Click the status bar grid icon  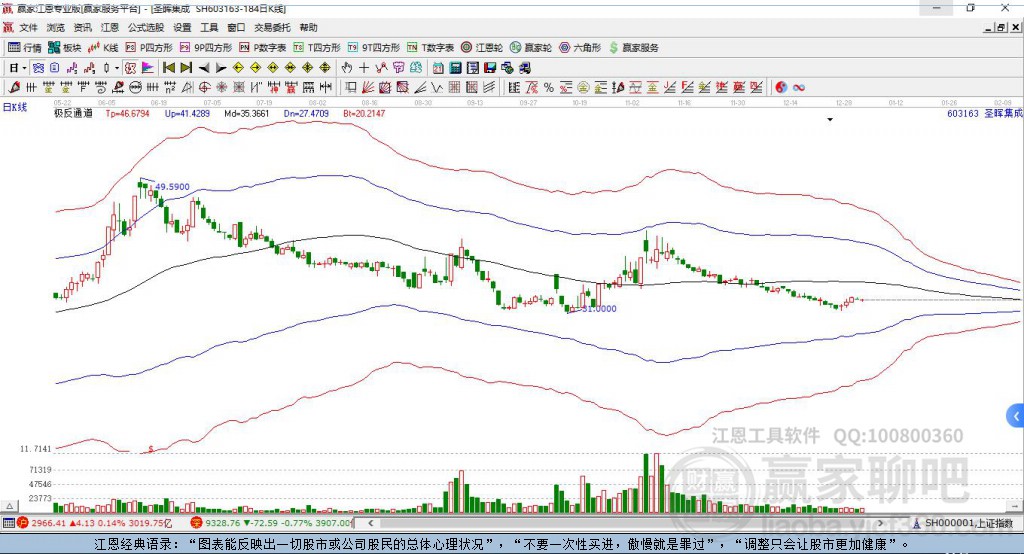pos(8,523)
